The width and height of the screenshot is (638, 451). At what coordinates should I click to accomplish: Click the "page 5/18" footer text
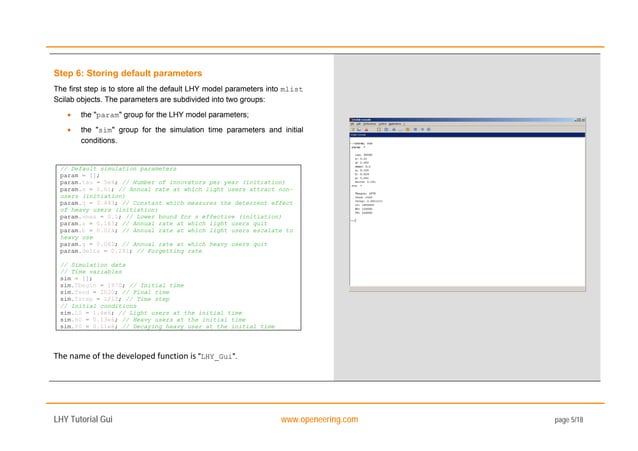(569, 420)
